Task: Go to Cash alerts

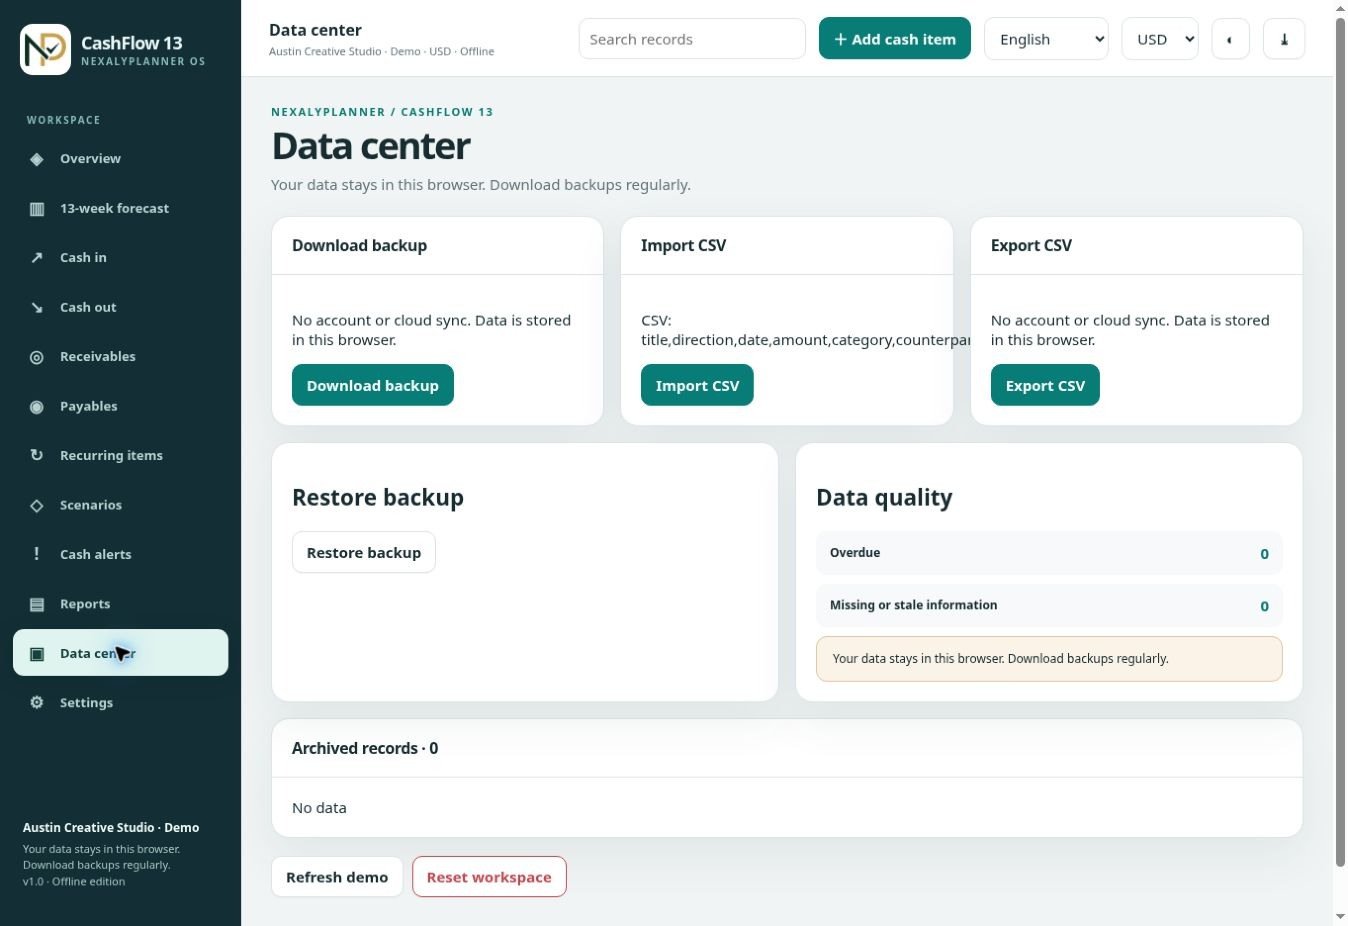Action: (120, 555)
